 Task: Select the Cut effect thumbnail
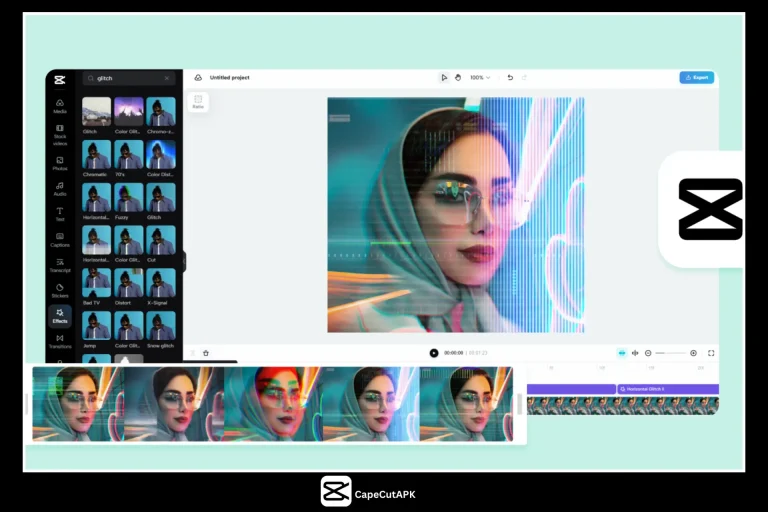(161, 240)
